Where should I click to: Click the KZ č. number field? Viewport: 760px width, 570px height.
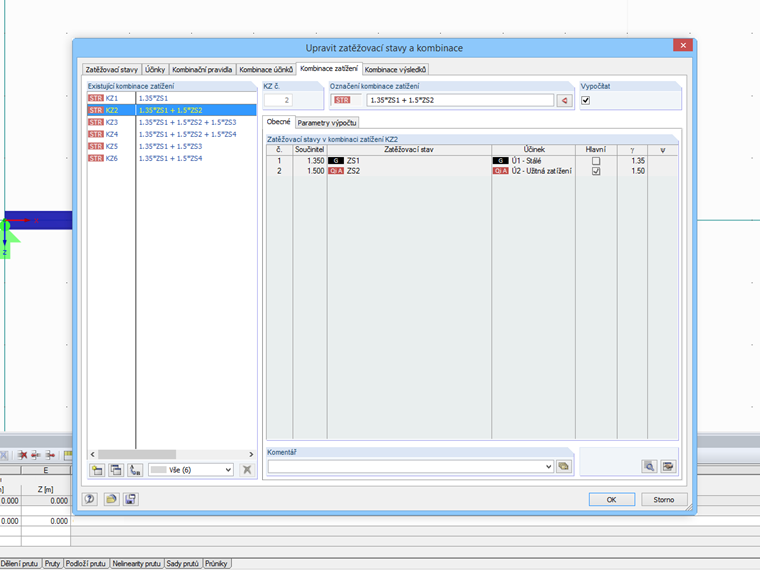coord(279,100)
